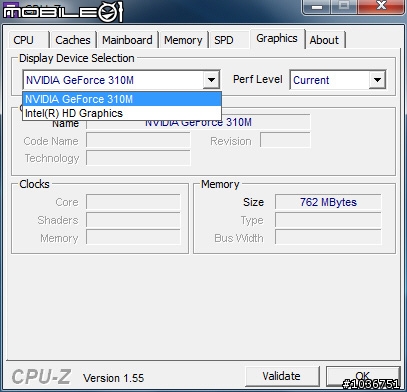Click the Validate button
Image resolution: width=407 pixels, height=392 pixels.
tap(282, 376)
